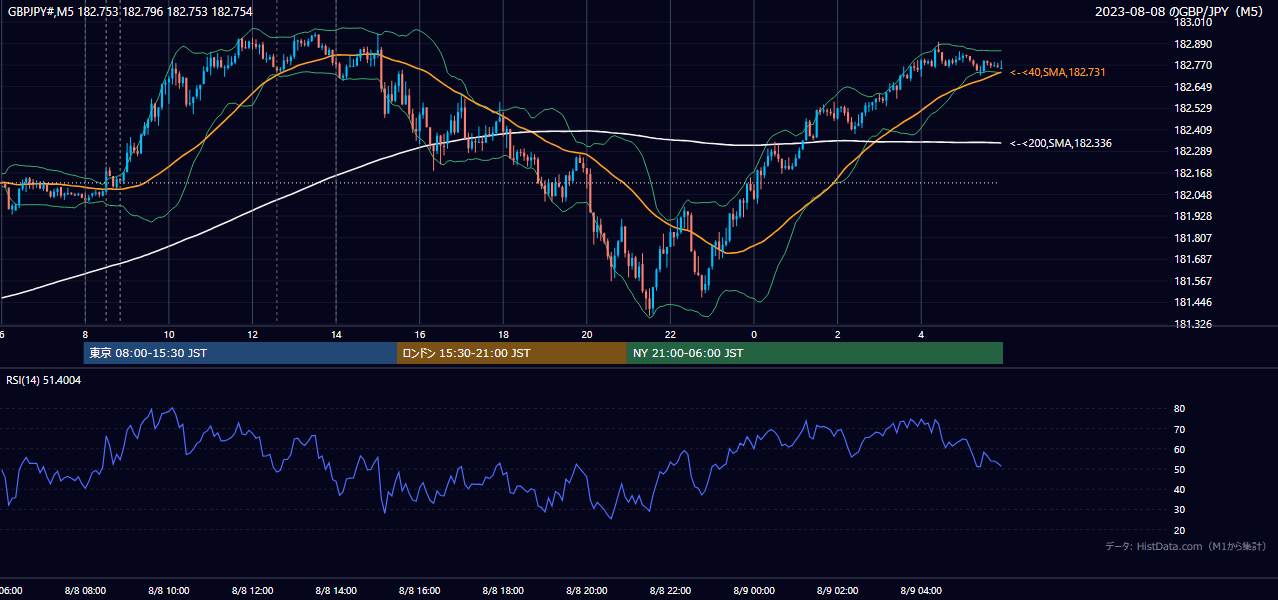1278x600 pixels.
Task: Click hour label 10 on price chart time axis
Action: pyautogui.click(x=169, y=334)
